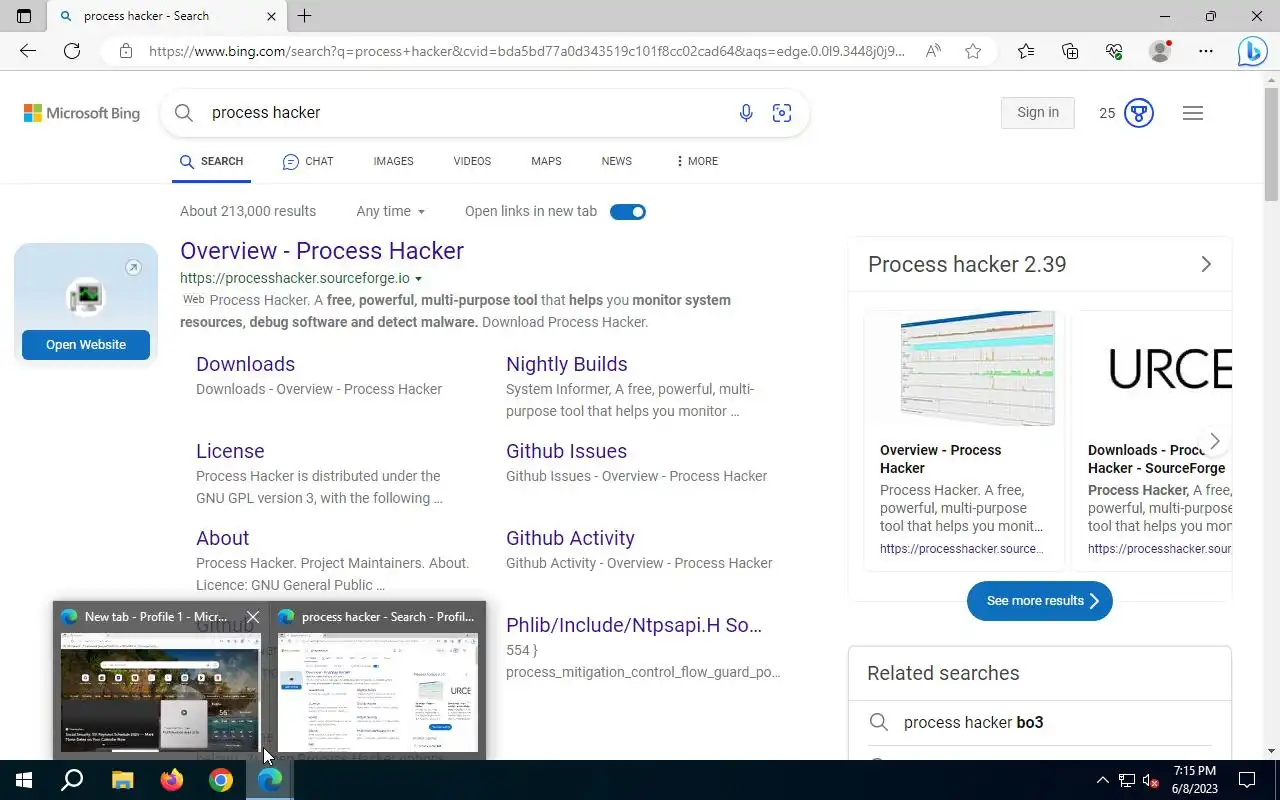
Task: Open Overview - Process Hacker card thumbnail
Action: (977, 368)
